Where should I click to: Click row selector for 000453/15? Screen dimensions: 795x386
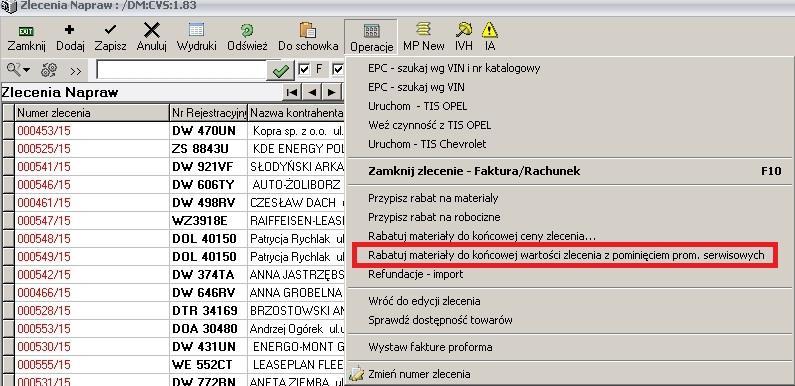click(x=8, y=131)
